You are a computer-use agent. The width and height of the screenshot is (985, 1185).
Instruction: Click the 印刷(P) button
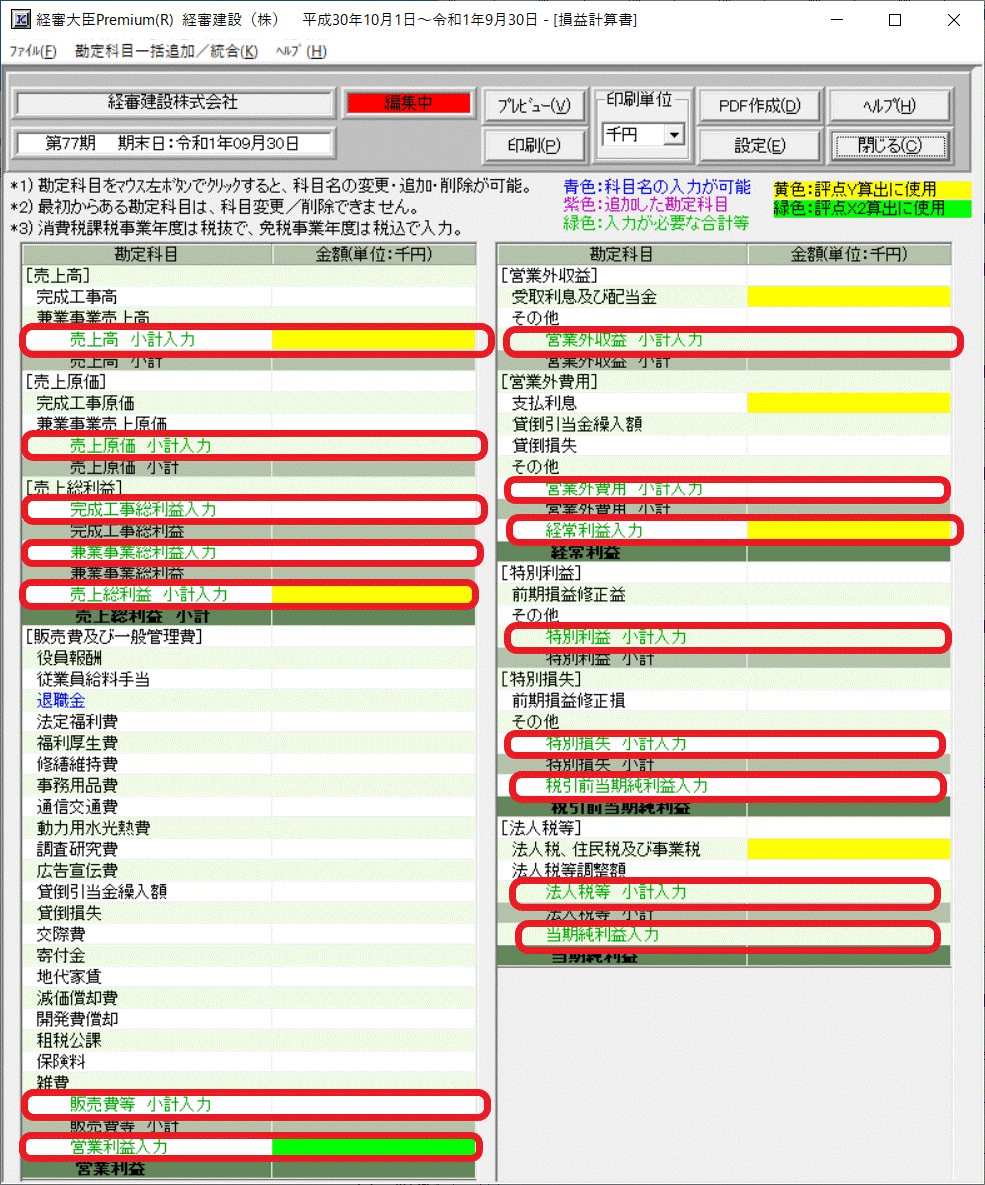pos(534,145)
